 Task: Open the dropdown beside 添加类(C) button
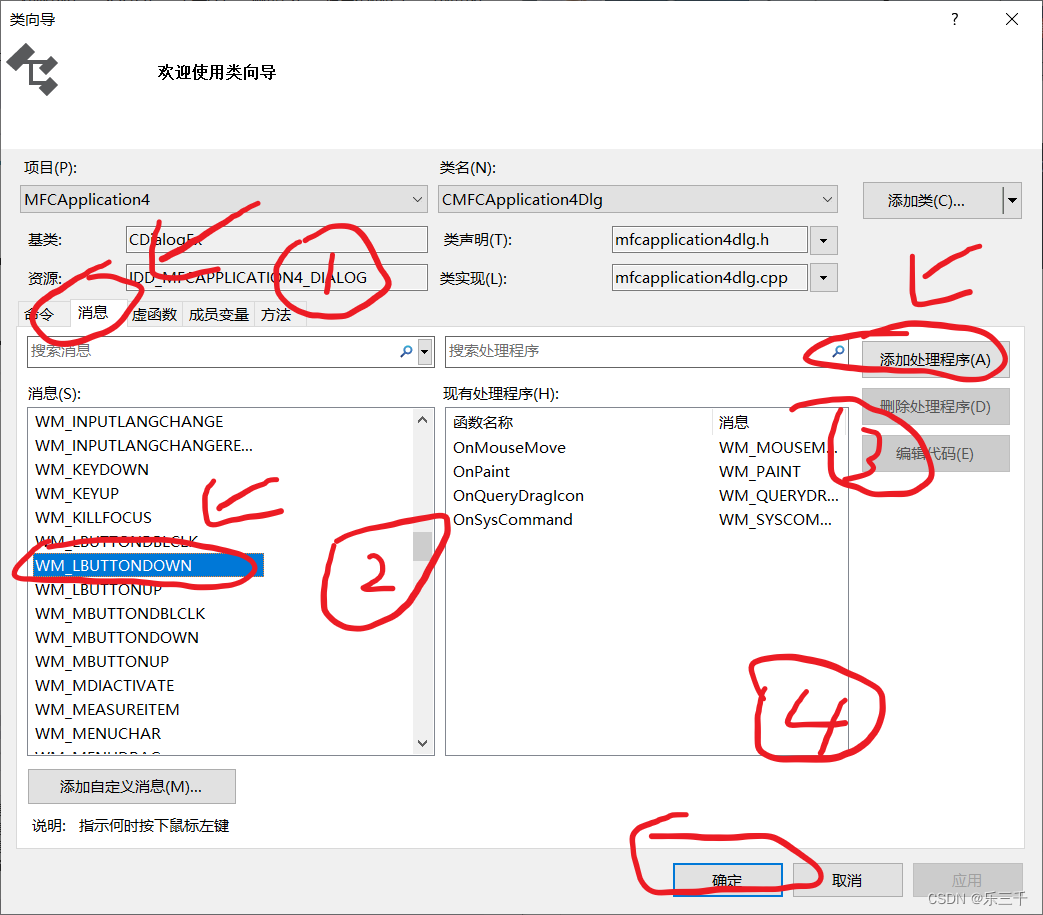[x=1011, y=200]
